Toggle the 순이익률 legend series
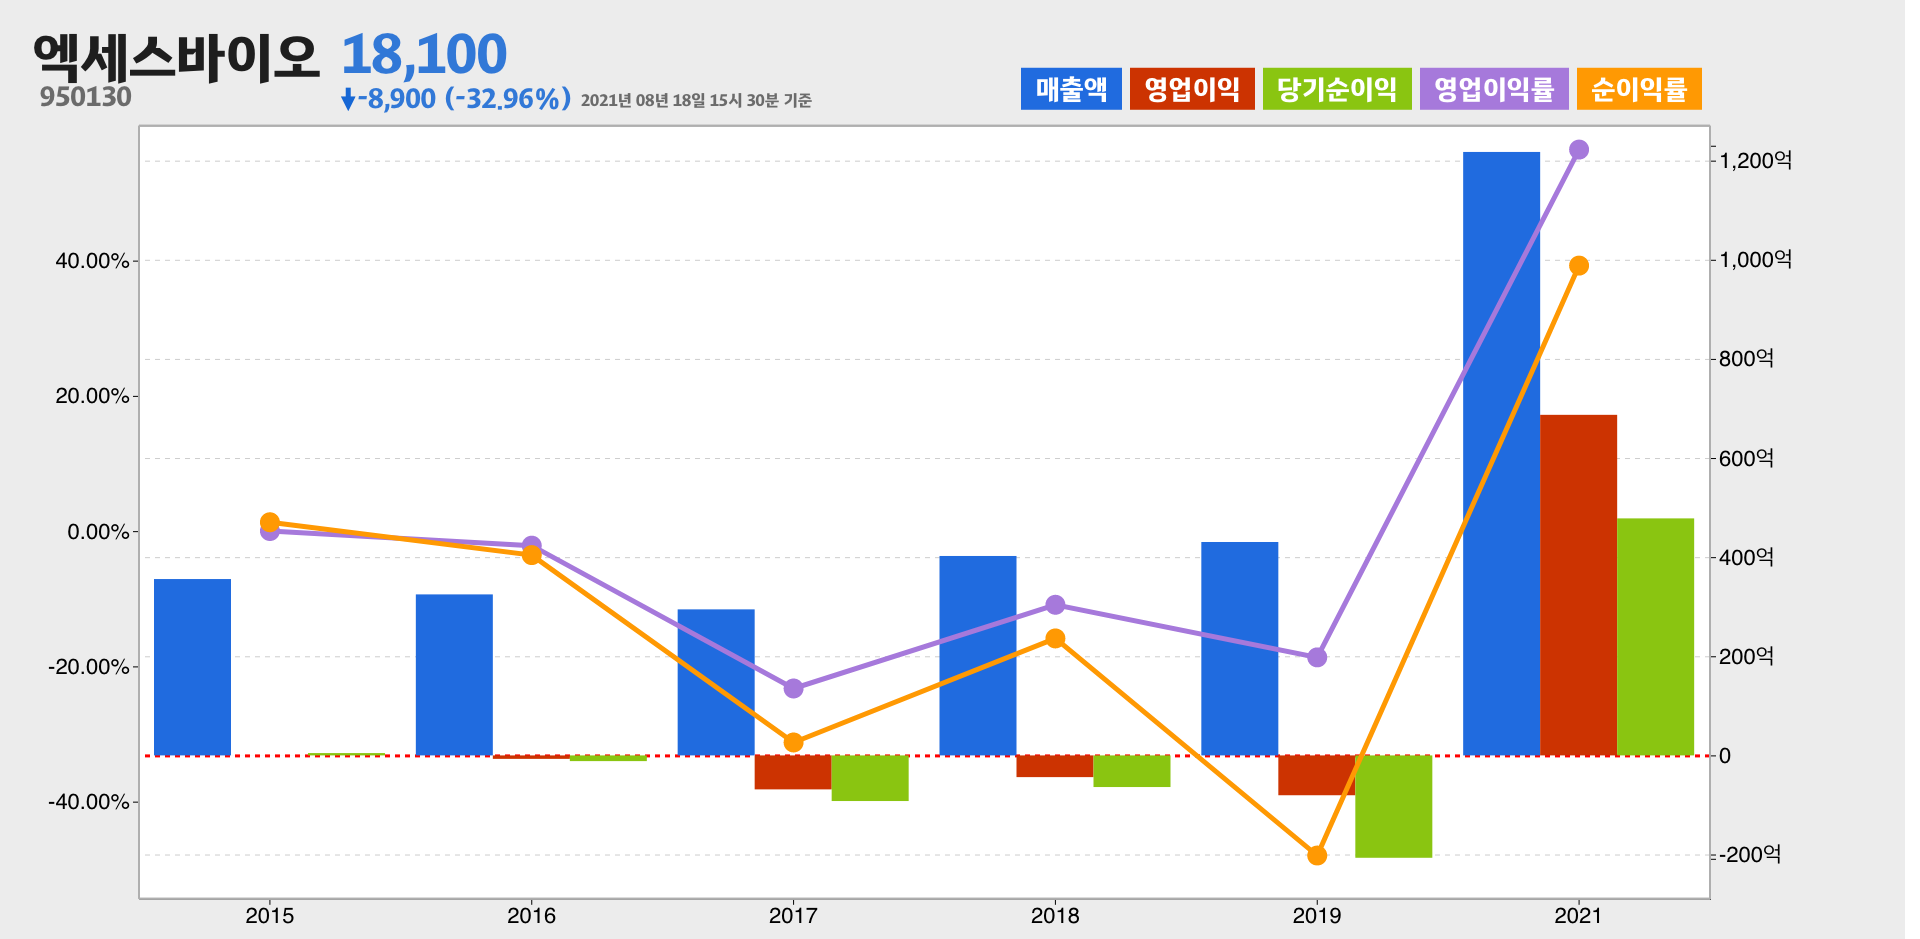This screenshot has width=1920, height=939. click(x=1639, y=89)
